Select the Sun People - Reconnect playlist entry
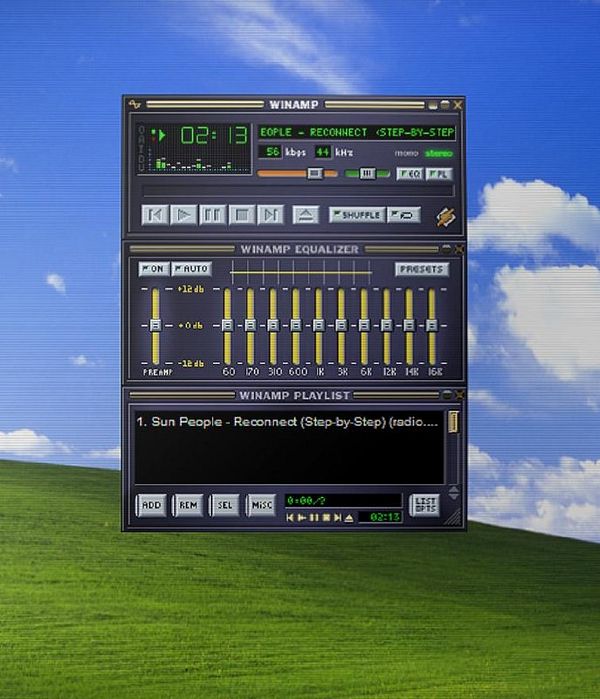Screen dimensions: 600x699 [x=288, y=422]
